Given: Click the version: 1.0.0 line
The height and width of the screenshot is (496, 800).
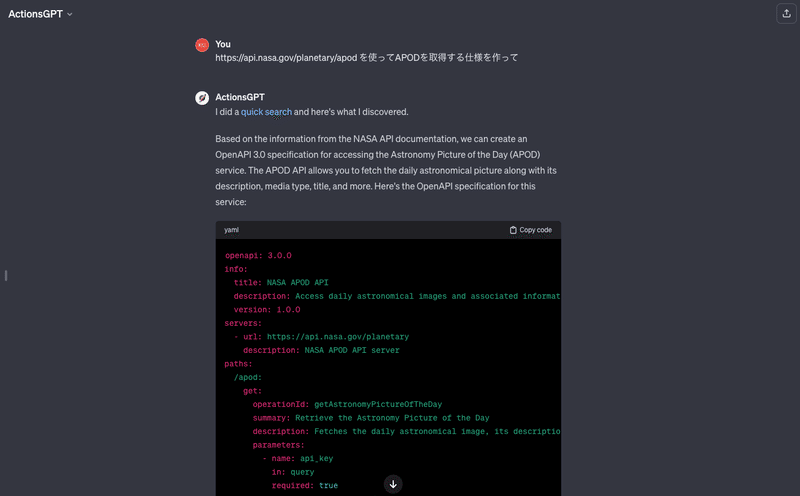Looking at the screenshot, I should pos(267,310).
